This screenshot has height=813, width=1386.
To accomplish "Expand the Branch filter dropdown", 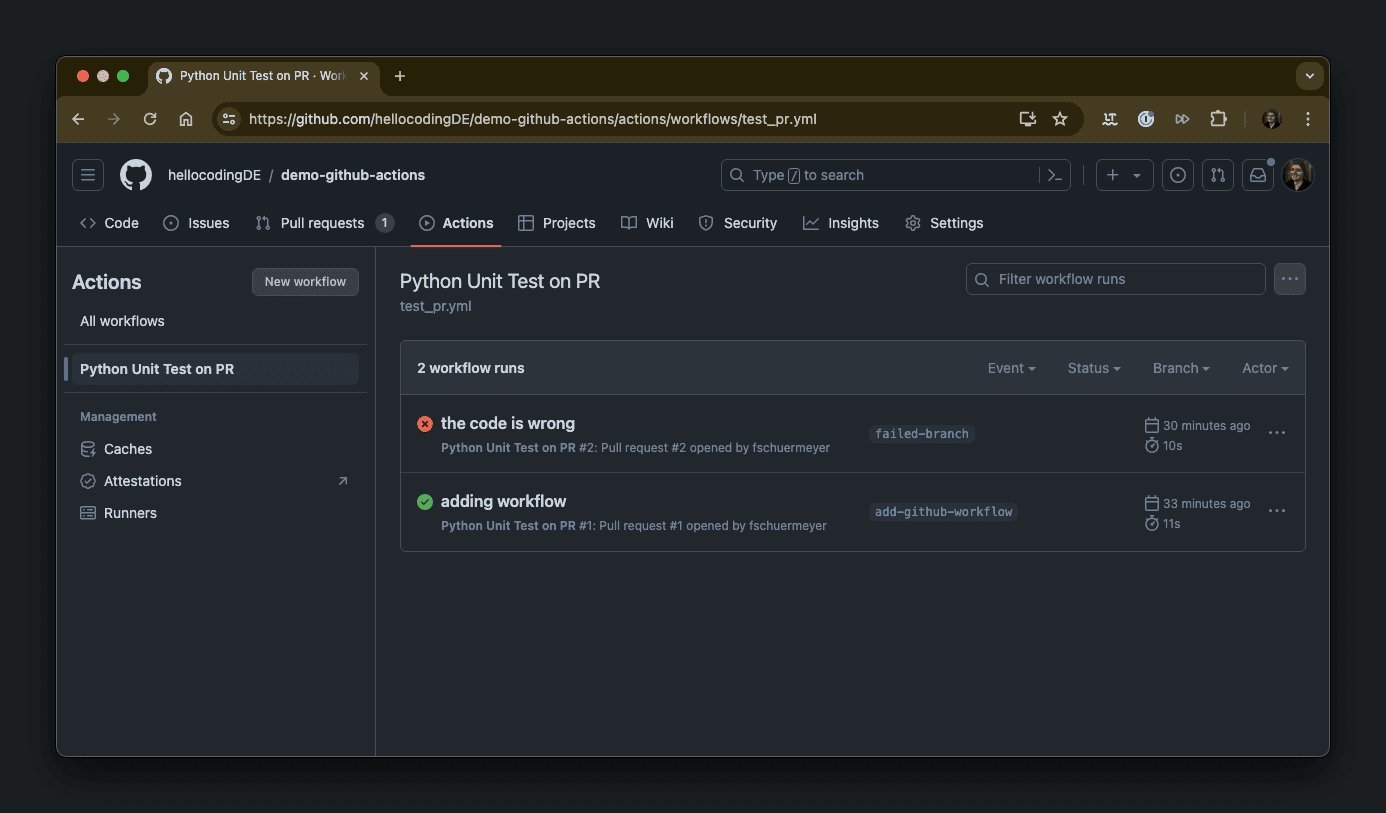I will click(1180, 368).
